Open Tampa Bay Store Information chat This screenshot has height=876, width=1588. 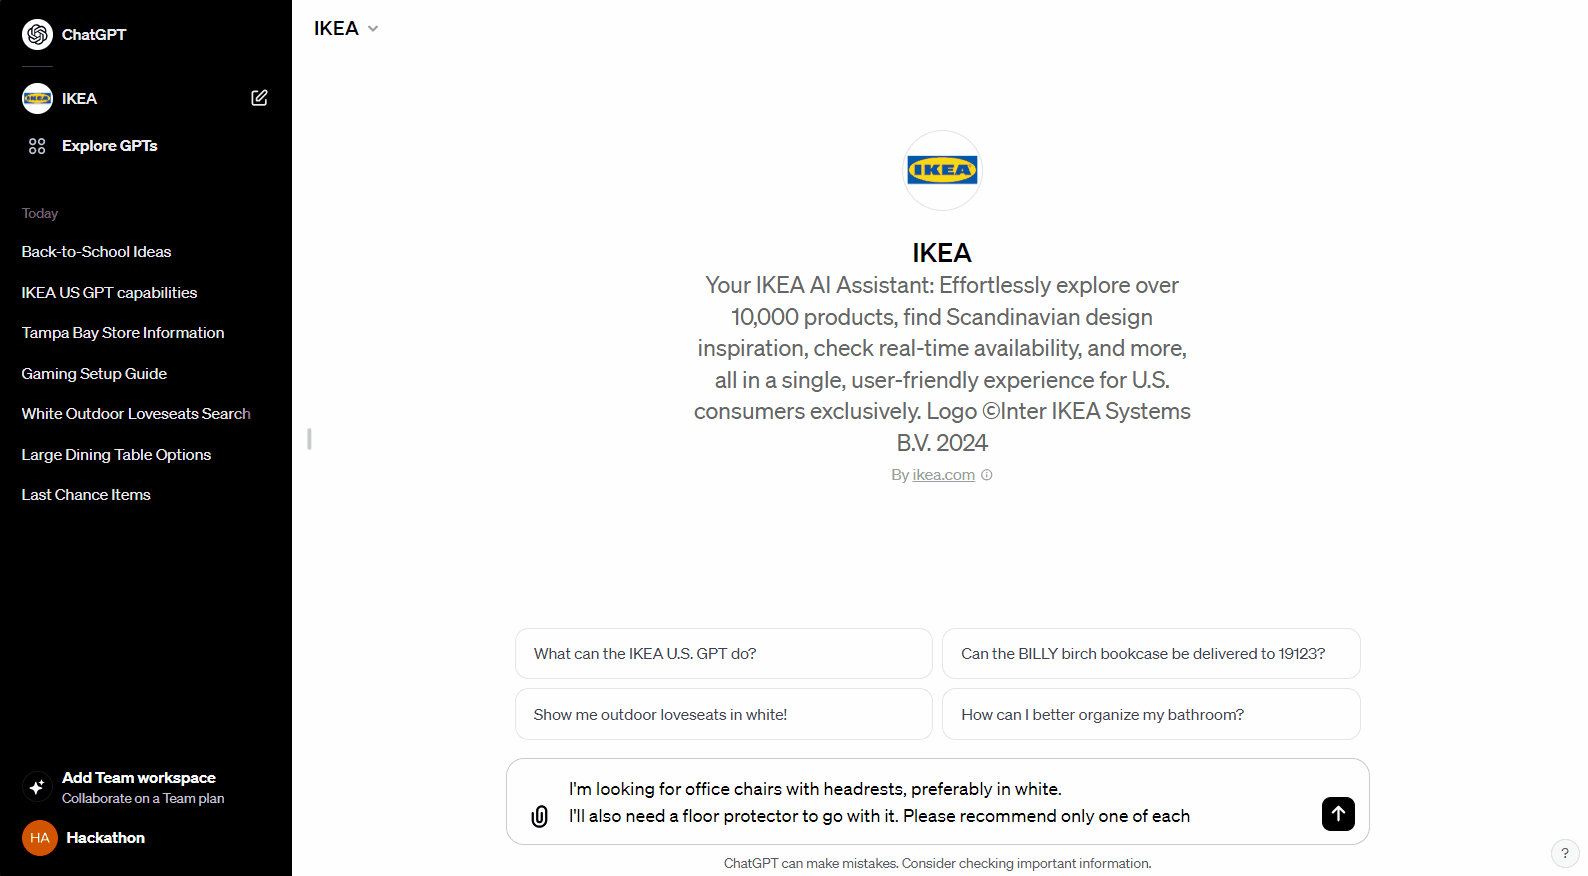[x=123, y=333]
